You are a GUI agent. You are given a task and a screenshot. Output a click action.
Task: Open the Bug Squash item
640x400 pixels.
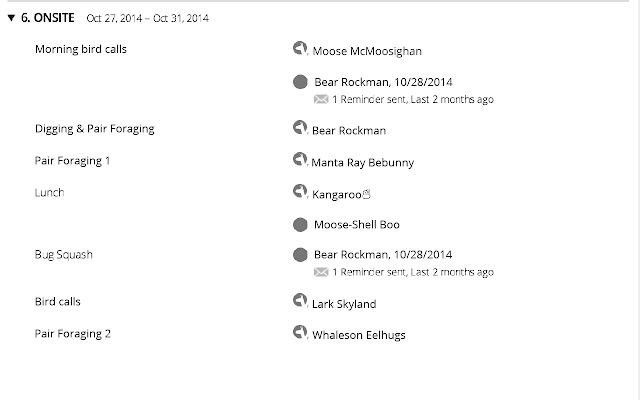pos(64,255)
